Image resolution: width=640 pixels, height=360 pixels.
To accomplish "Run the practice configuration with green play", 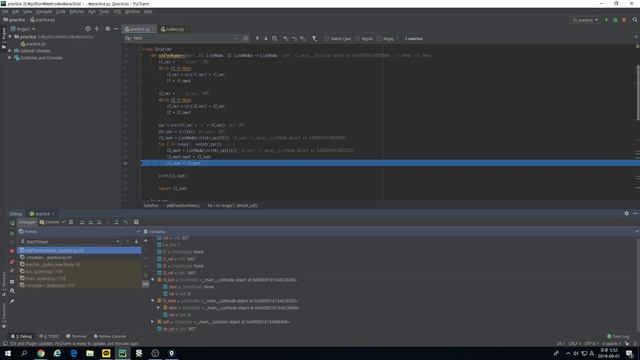I will [607, 20].
